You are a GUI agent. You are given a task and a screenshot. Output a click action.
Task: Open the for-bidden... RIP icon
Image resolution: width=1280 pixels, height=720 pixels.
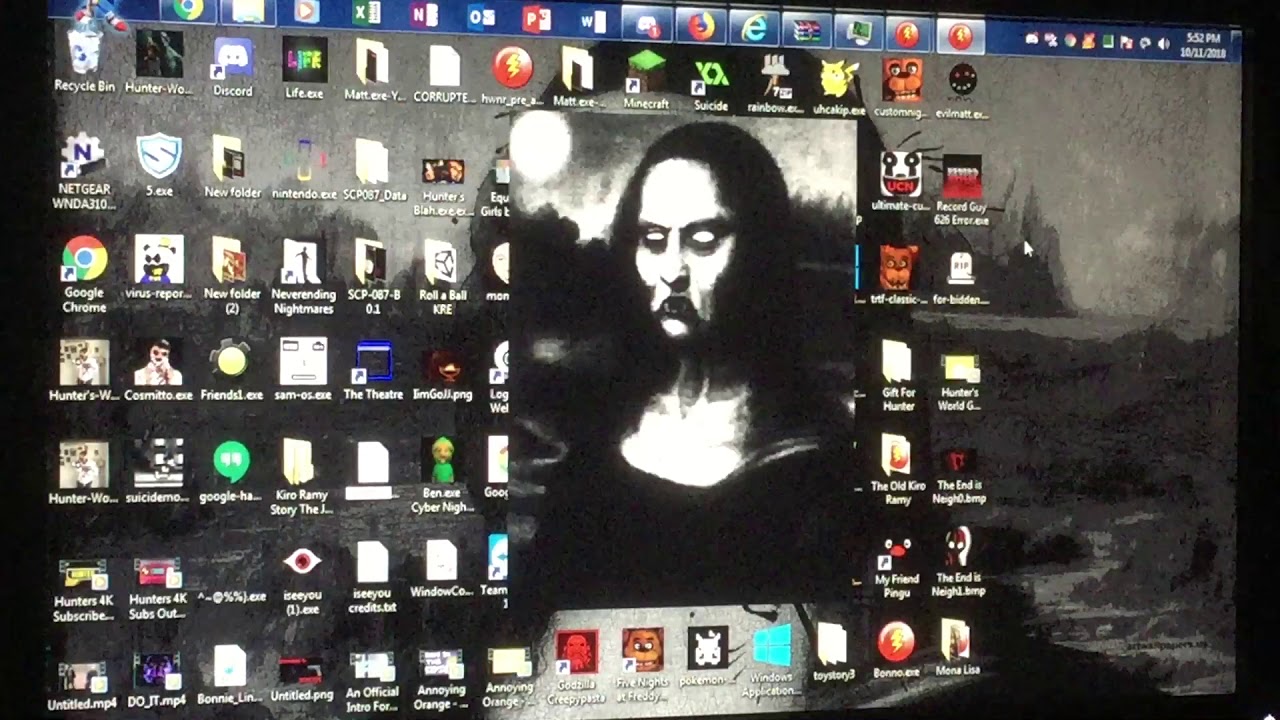click(x=960, y=276)
